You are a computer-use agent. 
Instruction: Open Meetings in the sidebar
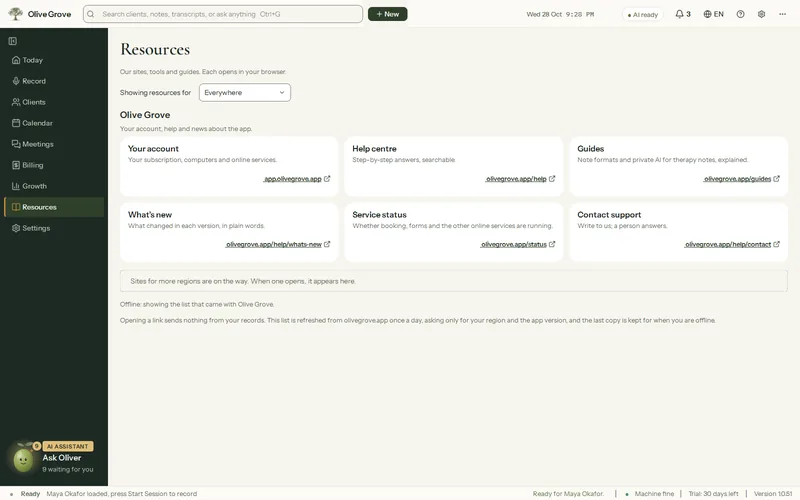[54, 144]
